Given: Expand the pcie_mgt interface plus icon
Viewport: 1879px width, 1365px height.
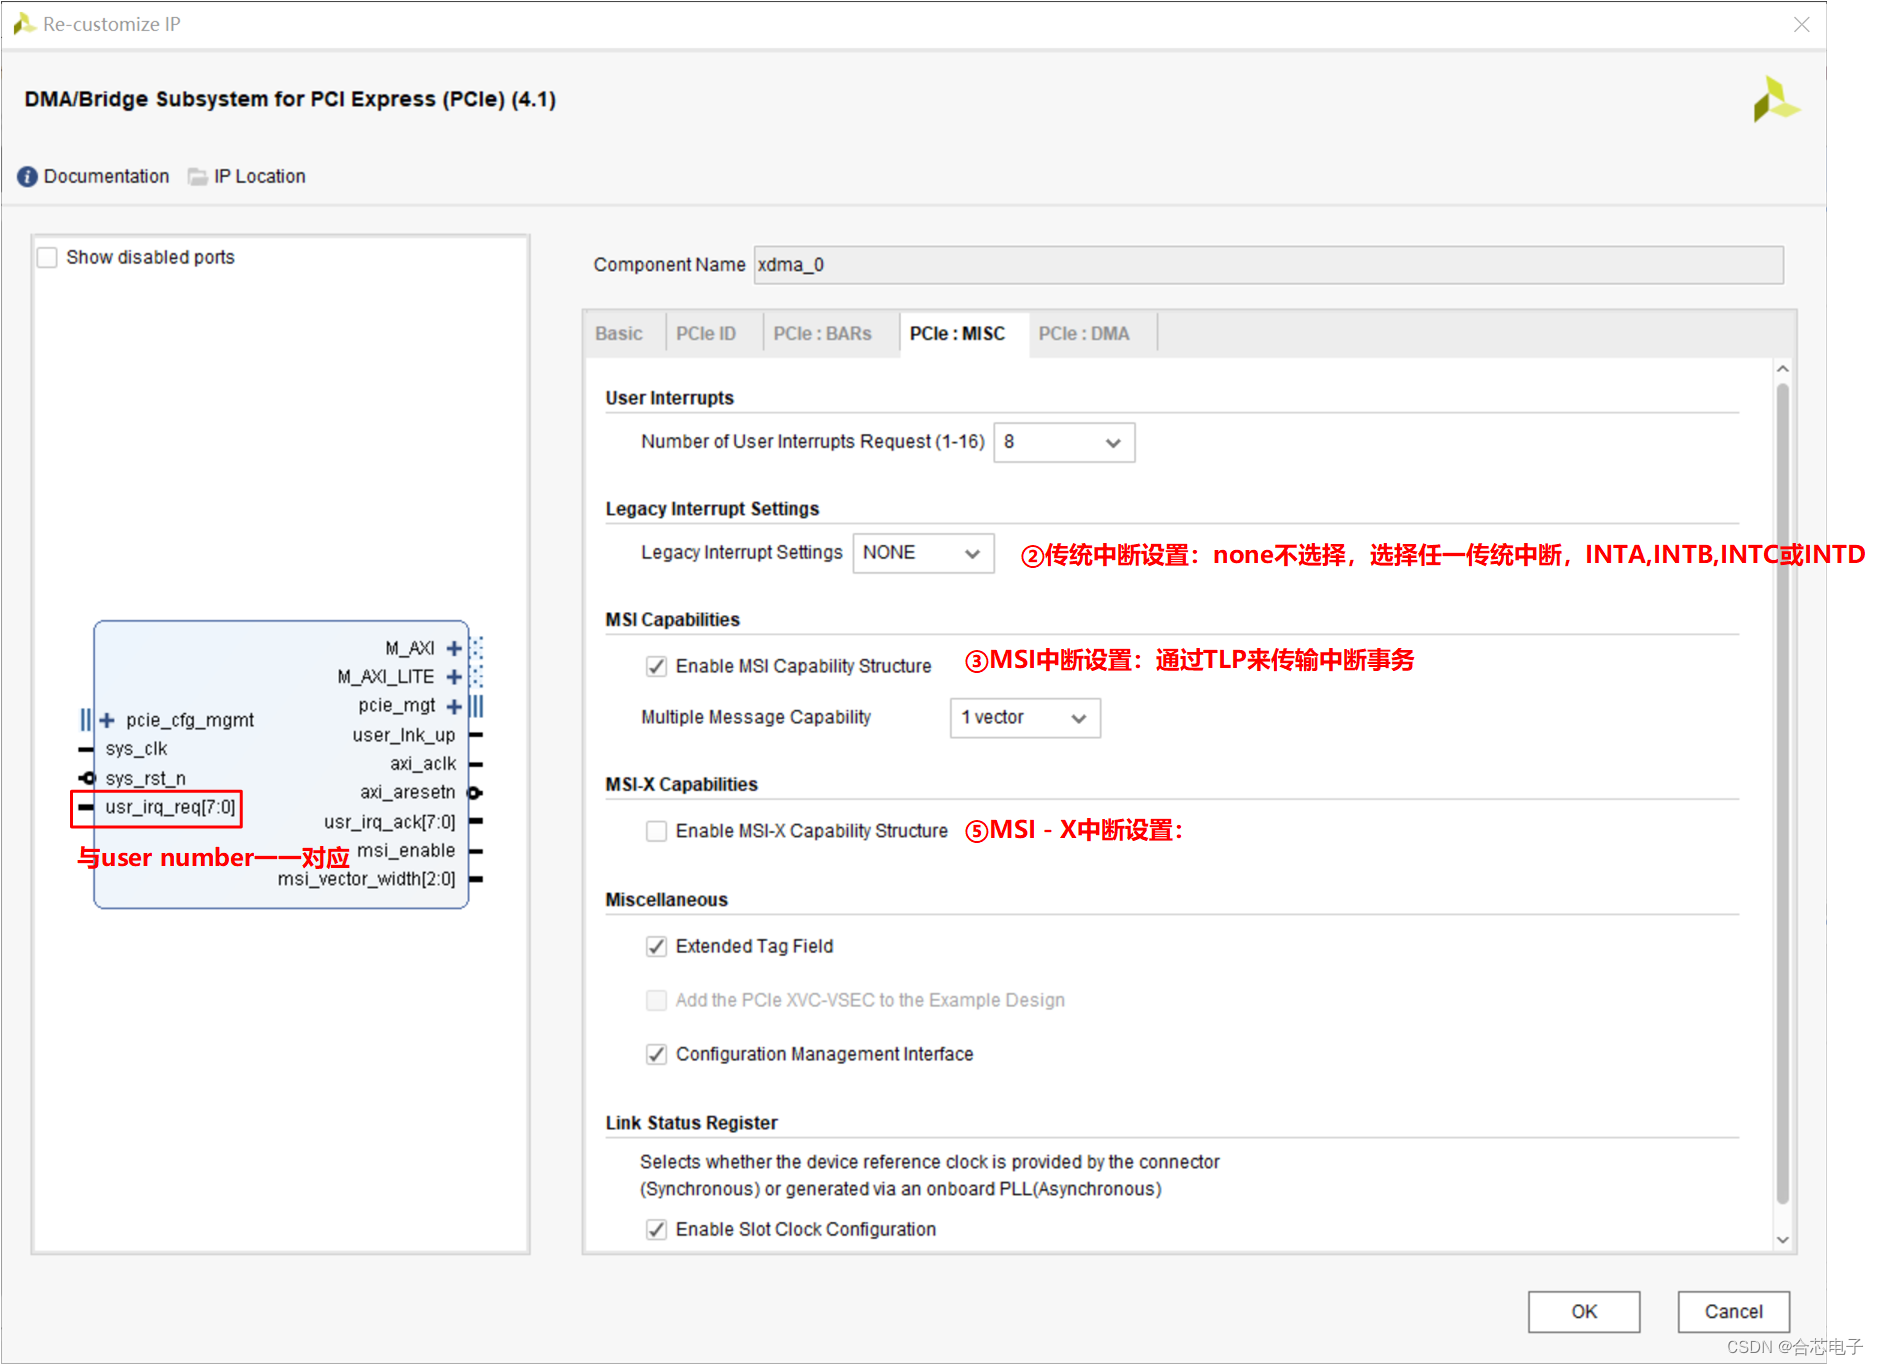Looking at the screenshot, I should (x=454, y=706).
